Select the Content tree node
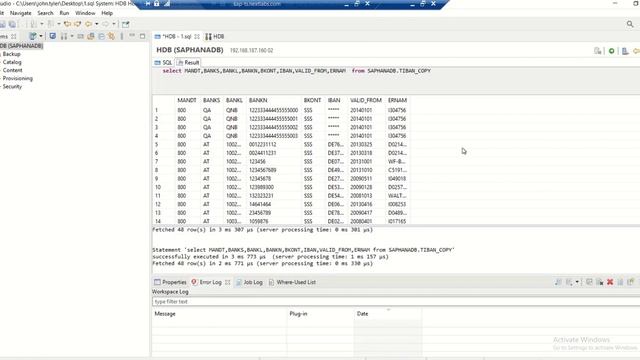This screenshot has width=640, height=360. pyautogui.click(x=12, y=70)
